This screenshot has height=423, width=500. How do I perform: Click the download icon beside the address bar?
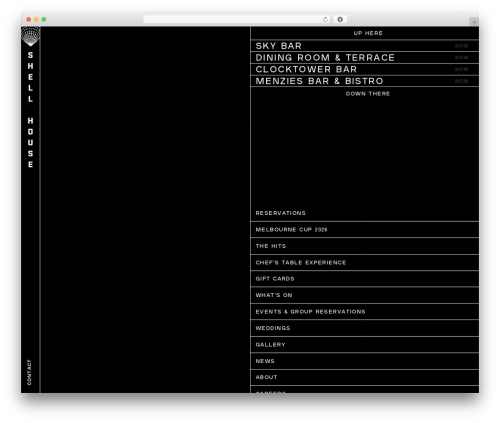point(340,20)
